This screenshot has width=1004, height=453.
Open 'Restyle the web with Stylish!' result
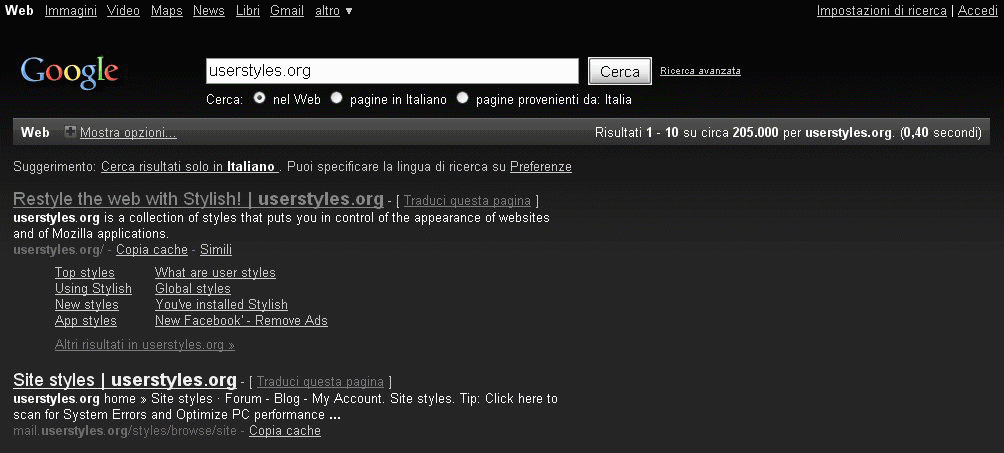coord(198,199)
